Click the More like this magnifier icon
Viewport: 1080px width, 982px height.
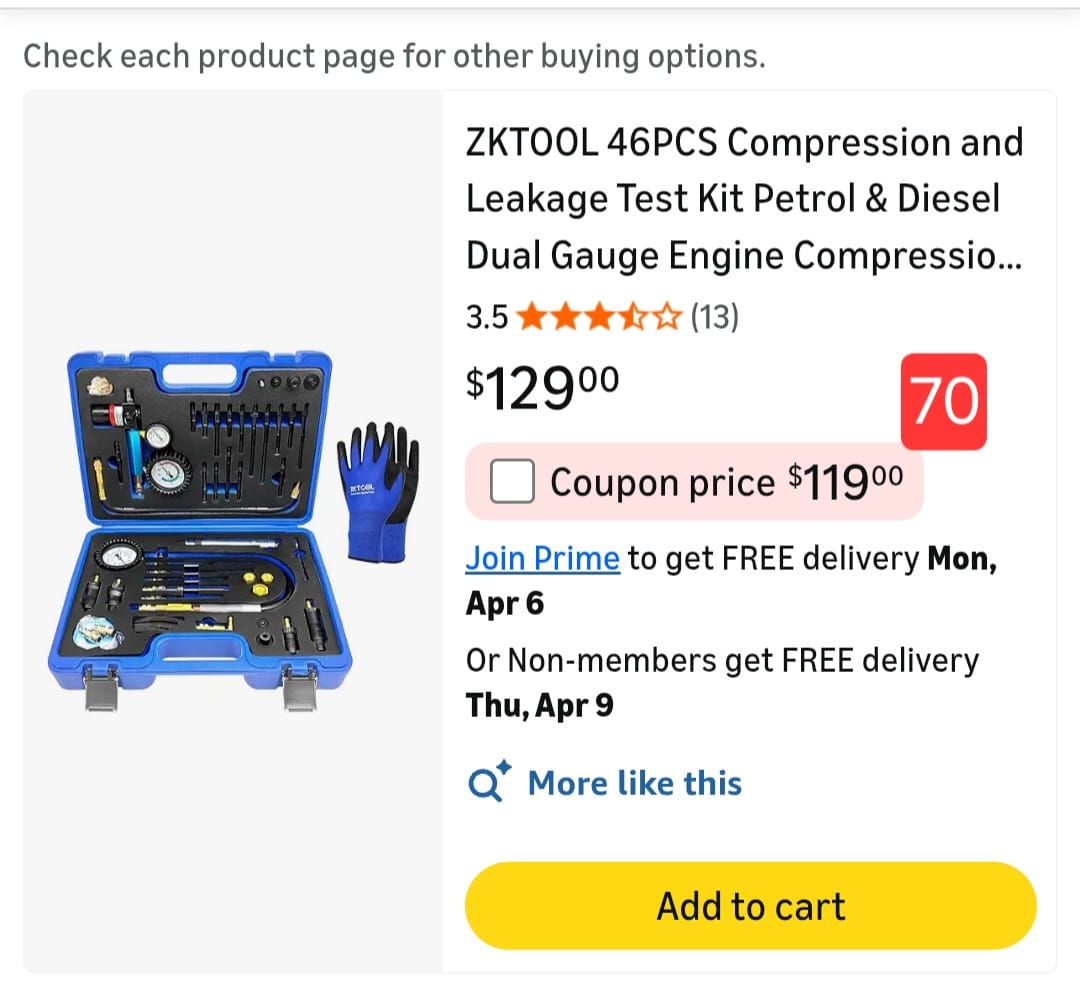pos(489,783)
